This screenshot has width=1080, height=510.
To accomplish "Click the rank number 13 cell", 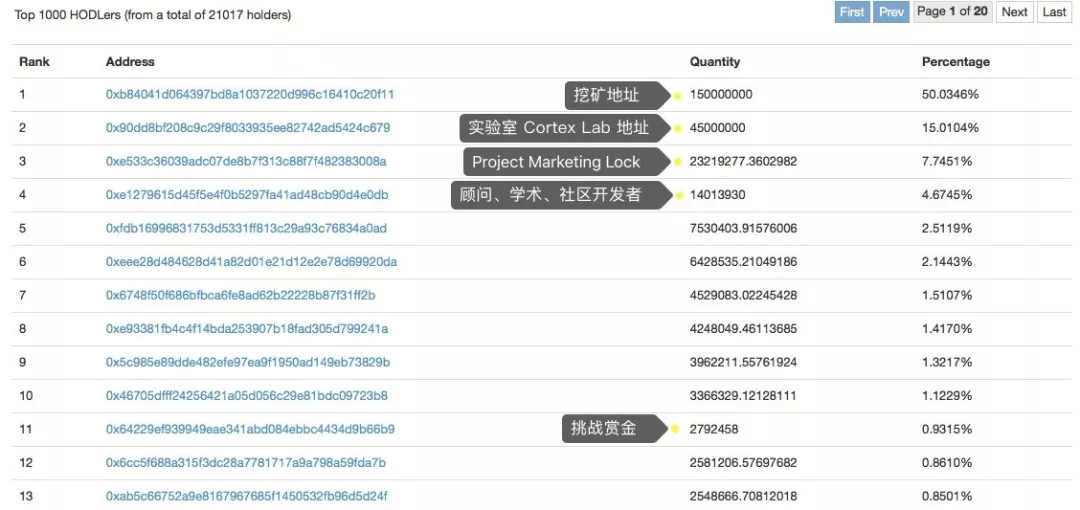I will pos(25,496).
